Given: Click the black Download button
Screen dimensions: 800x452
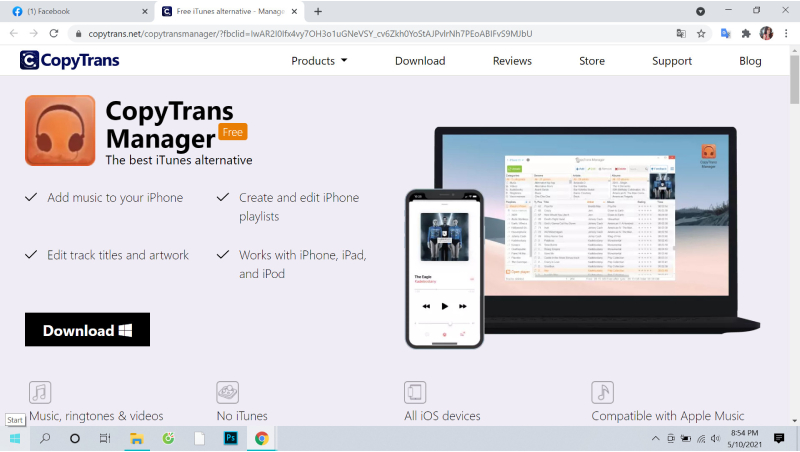Looking at the screenshot, I should (87, 330).
